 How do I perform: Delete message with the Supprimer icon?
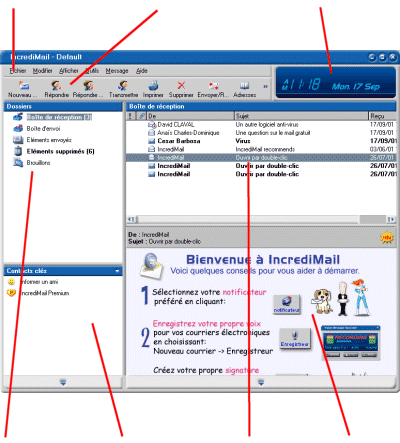click(x=181, y=86)
